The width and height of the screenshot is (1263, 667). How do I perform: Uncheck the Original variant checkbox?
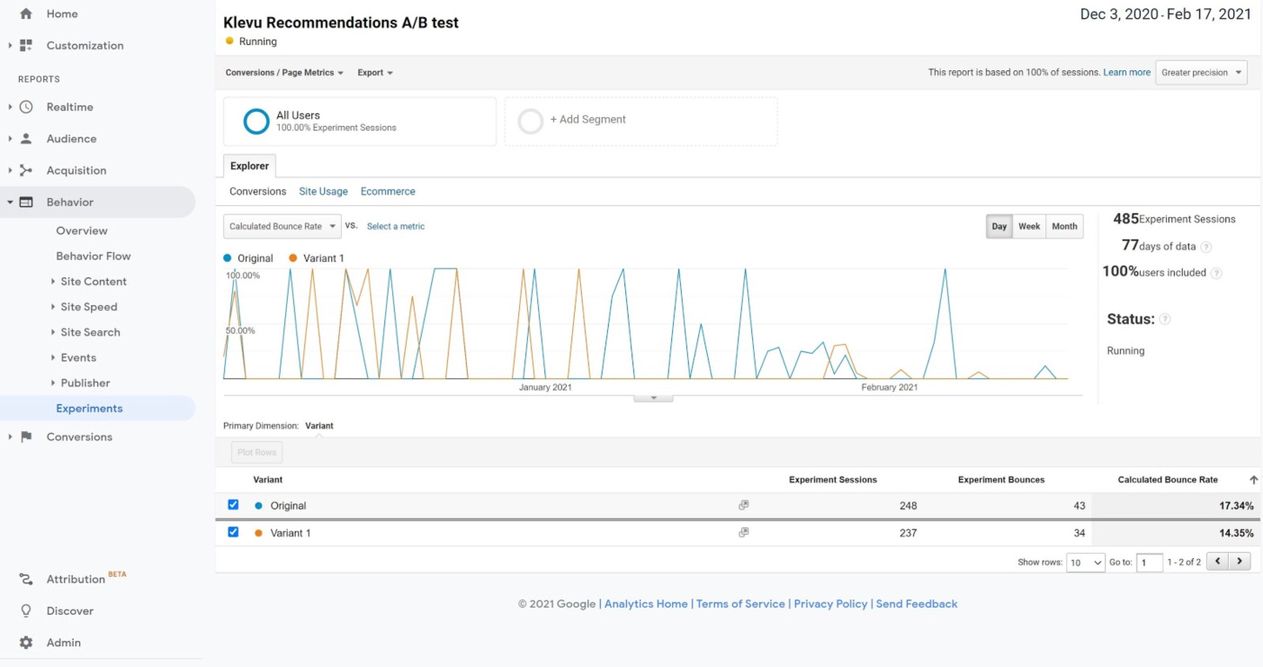click(233, 505)
